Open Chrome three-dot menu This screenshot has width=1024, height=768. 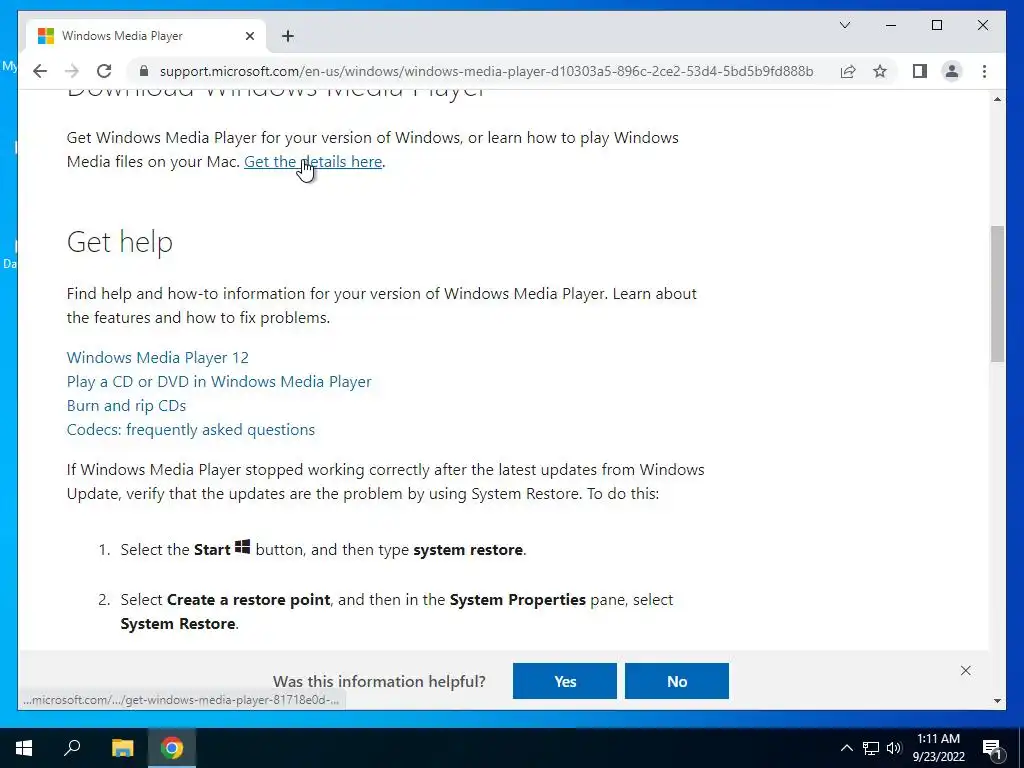pos(984,71)
